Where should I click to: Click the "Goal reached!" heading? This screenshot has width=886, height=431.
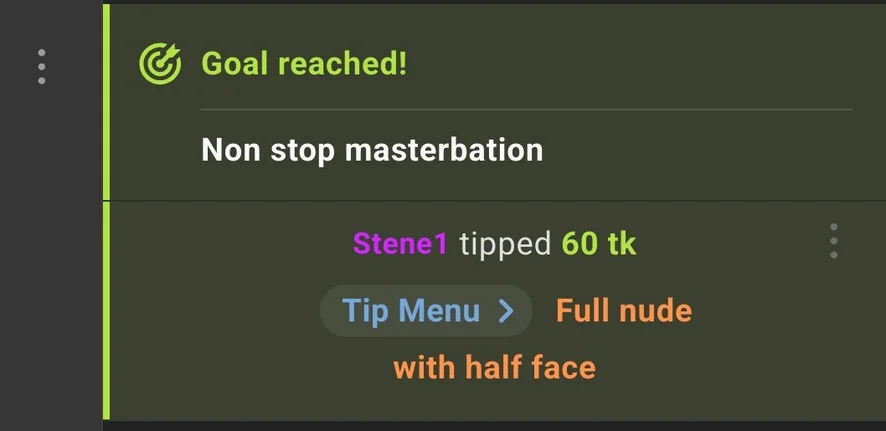tap(304, 65)
